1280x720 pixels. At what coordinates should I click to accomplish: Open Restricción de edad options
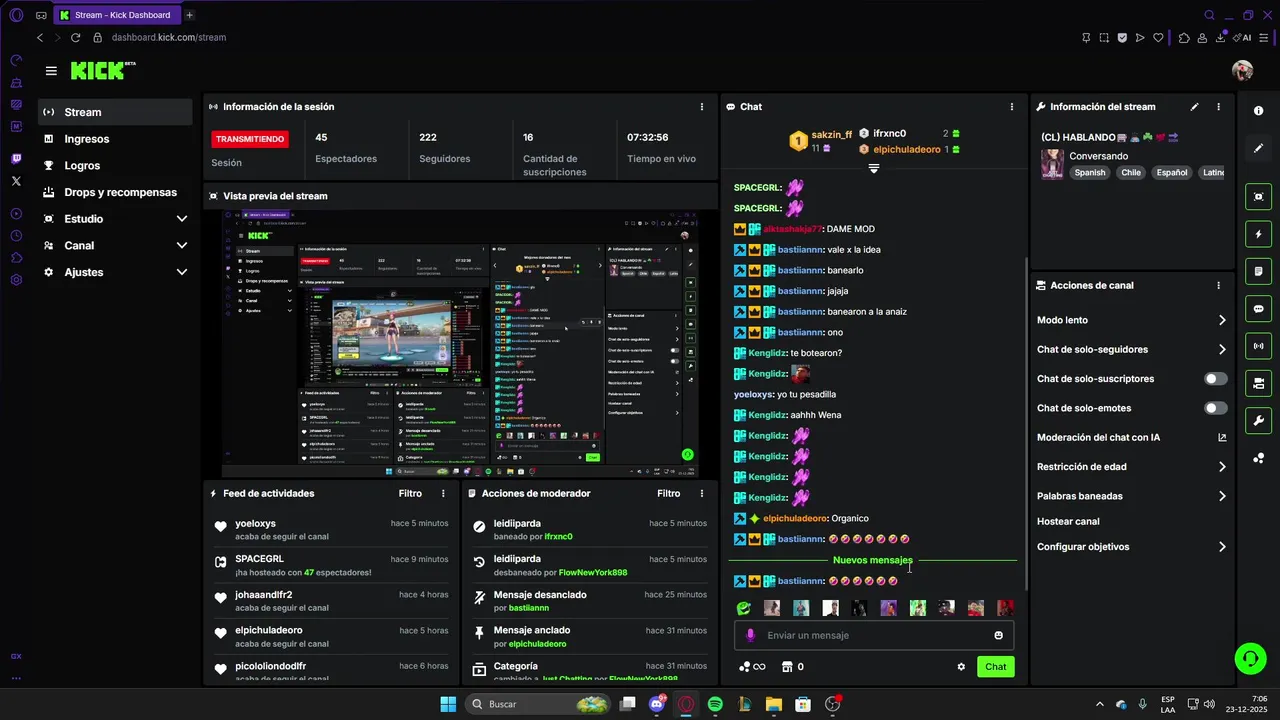(1132, 467)
